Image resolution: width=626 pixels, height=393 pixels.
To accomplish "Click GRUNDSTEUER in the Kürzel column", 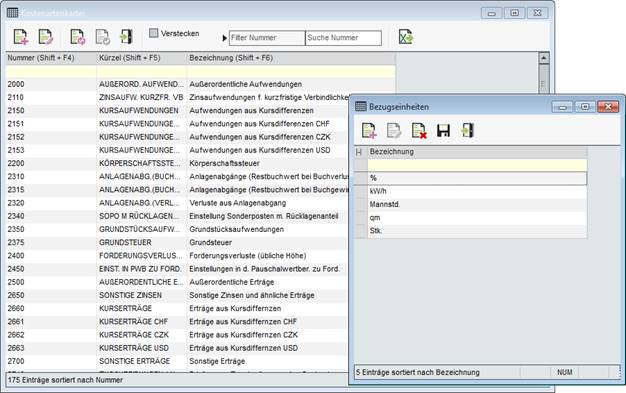I will click(125, 242).
